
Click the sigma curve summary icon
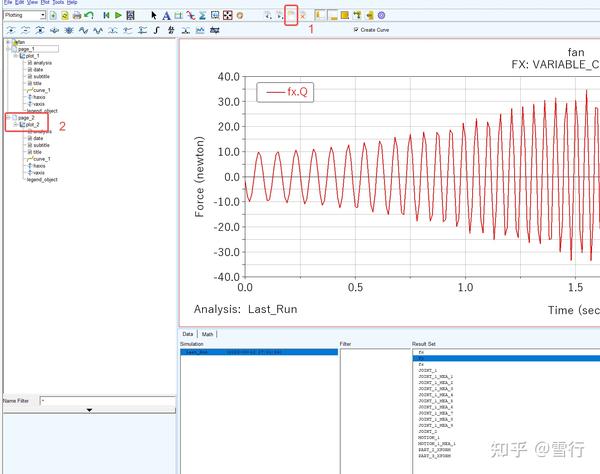[x=203, y=16]
